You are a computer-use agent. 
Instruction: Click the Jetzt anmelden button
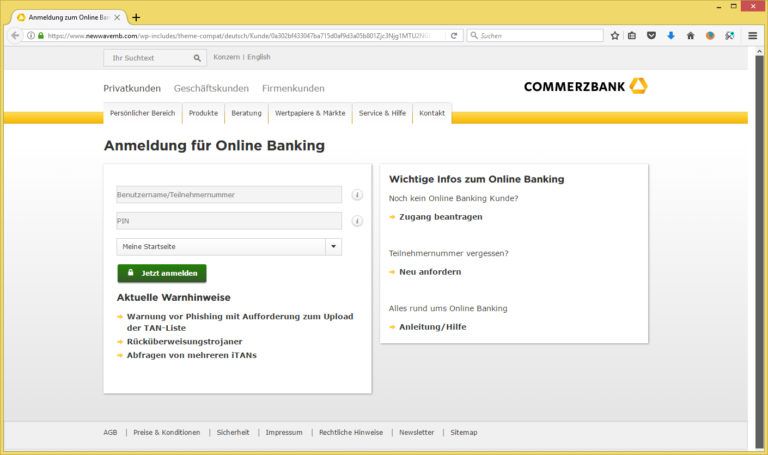click(x=162, y=273)
